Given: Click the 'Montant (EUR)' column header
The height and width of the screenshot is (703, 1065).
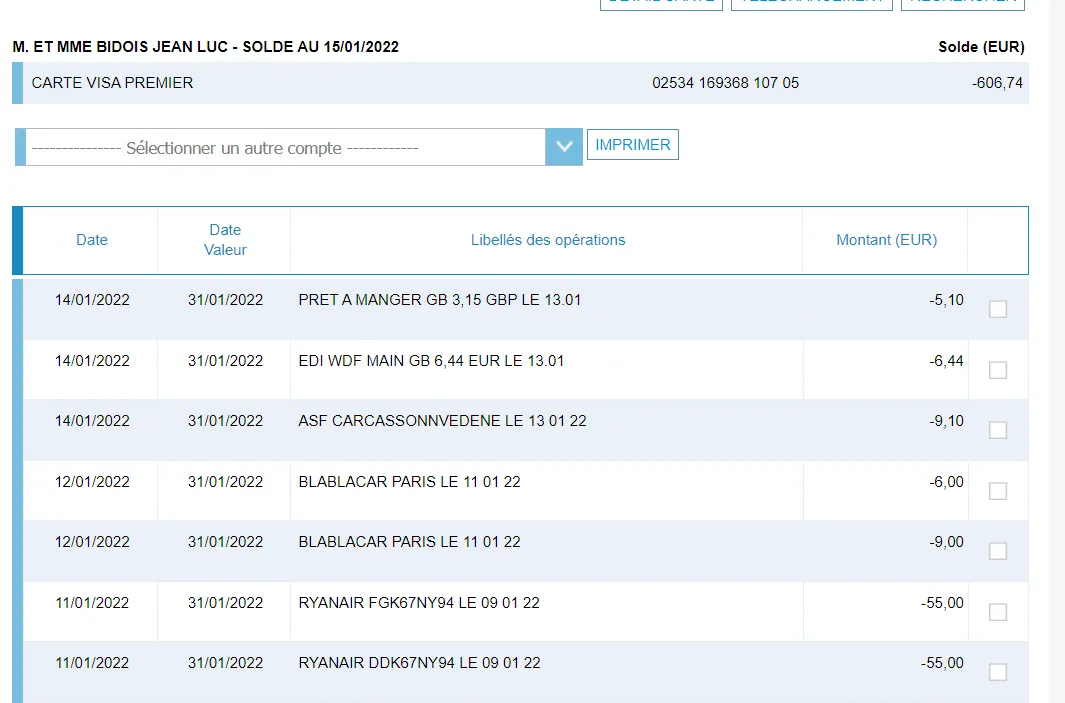Looking at the screenshot, I should [x=886, y=240].
